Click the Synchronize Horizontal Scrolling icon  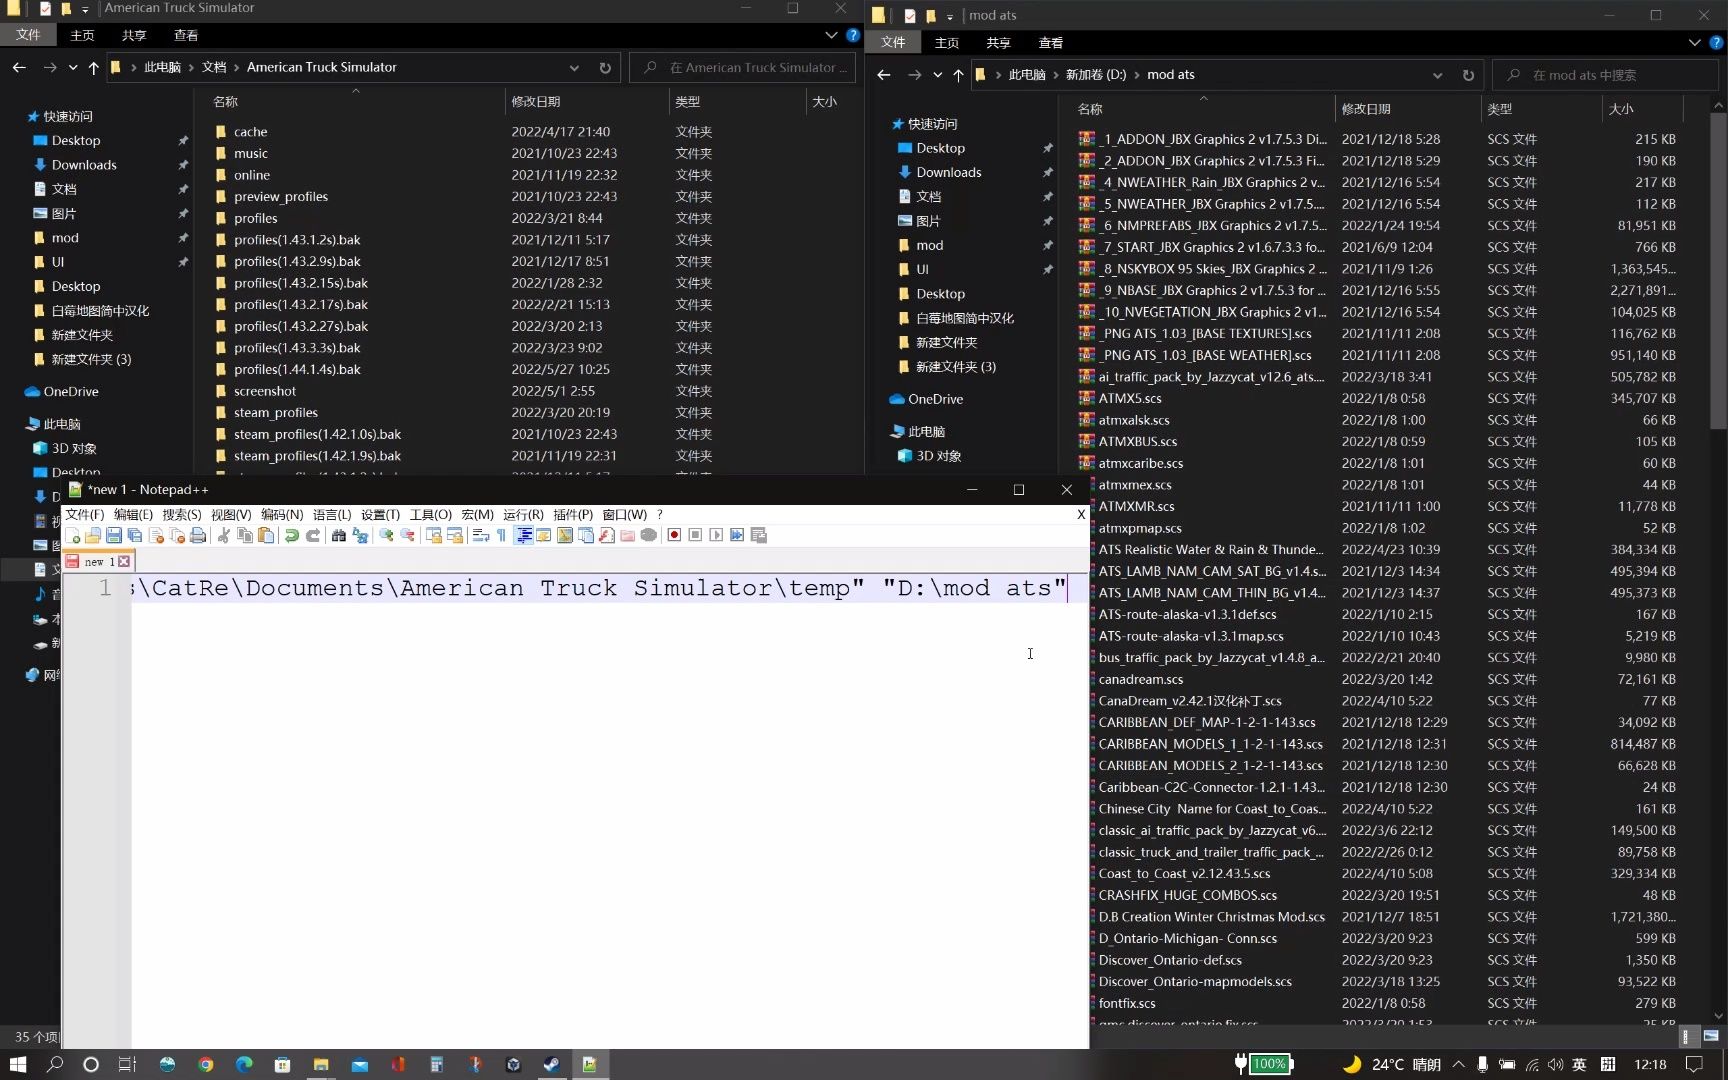pos(455,535)
